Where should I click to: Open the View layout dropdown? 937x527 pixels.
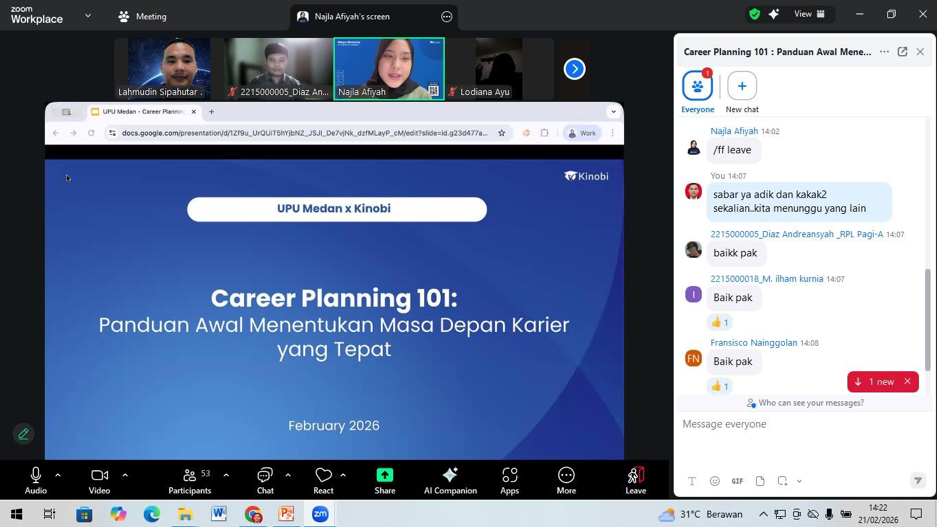[x=809, y=14]
